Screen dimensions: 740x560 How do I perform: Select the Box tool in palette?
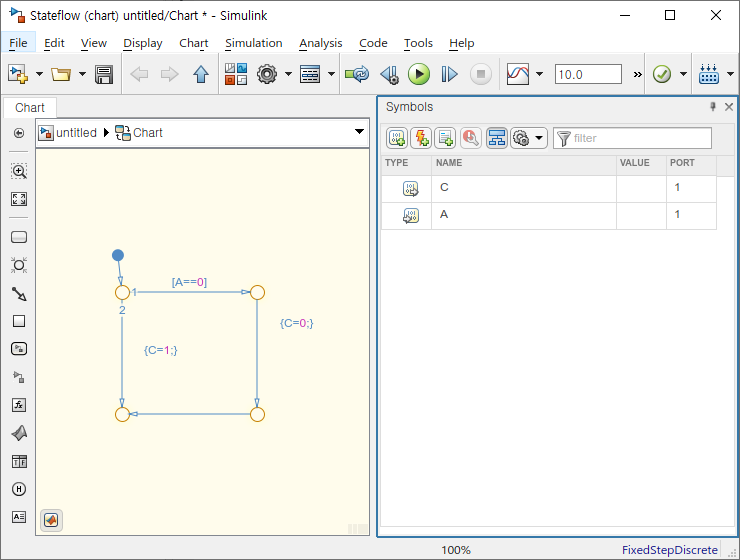pyautogui.click(x=19, y=321)
